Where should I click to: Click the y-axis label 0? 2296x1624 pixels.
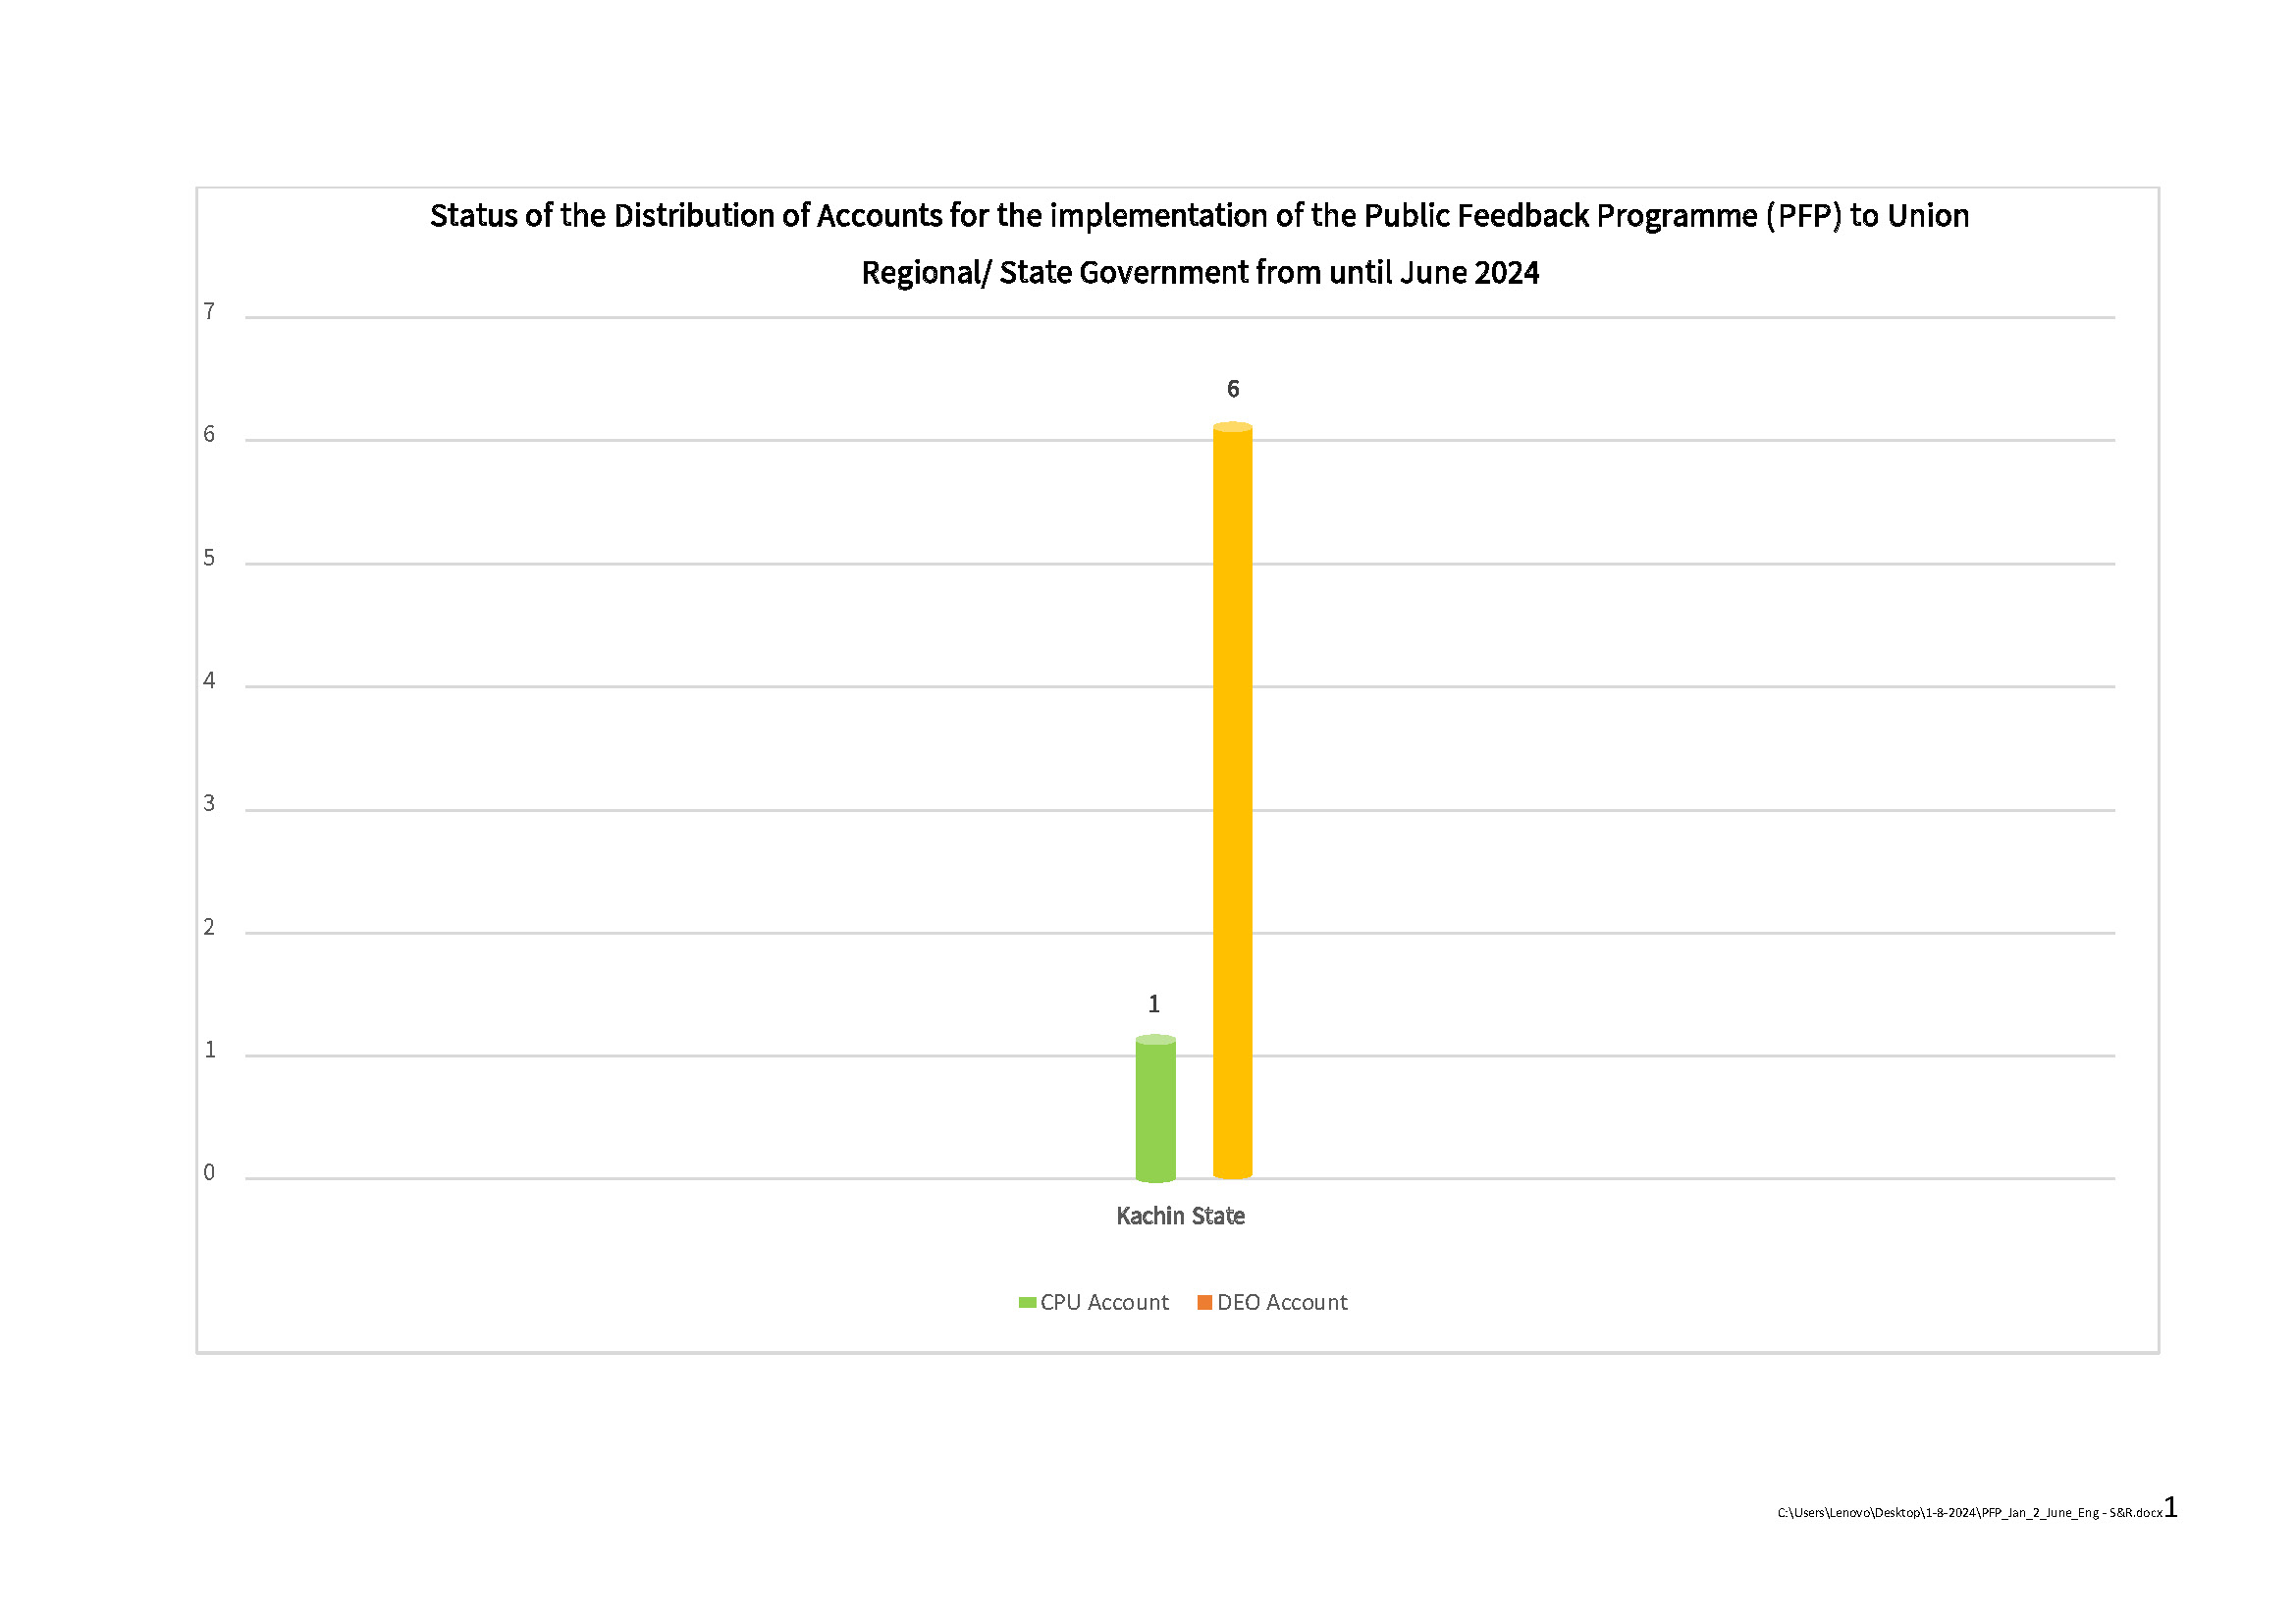pyautogui.click(x=209, y=1173)
